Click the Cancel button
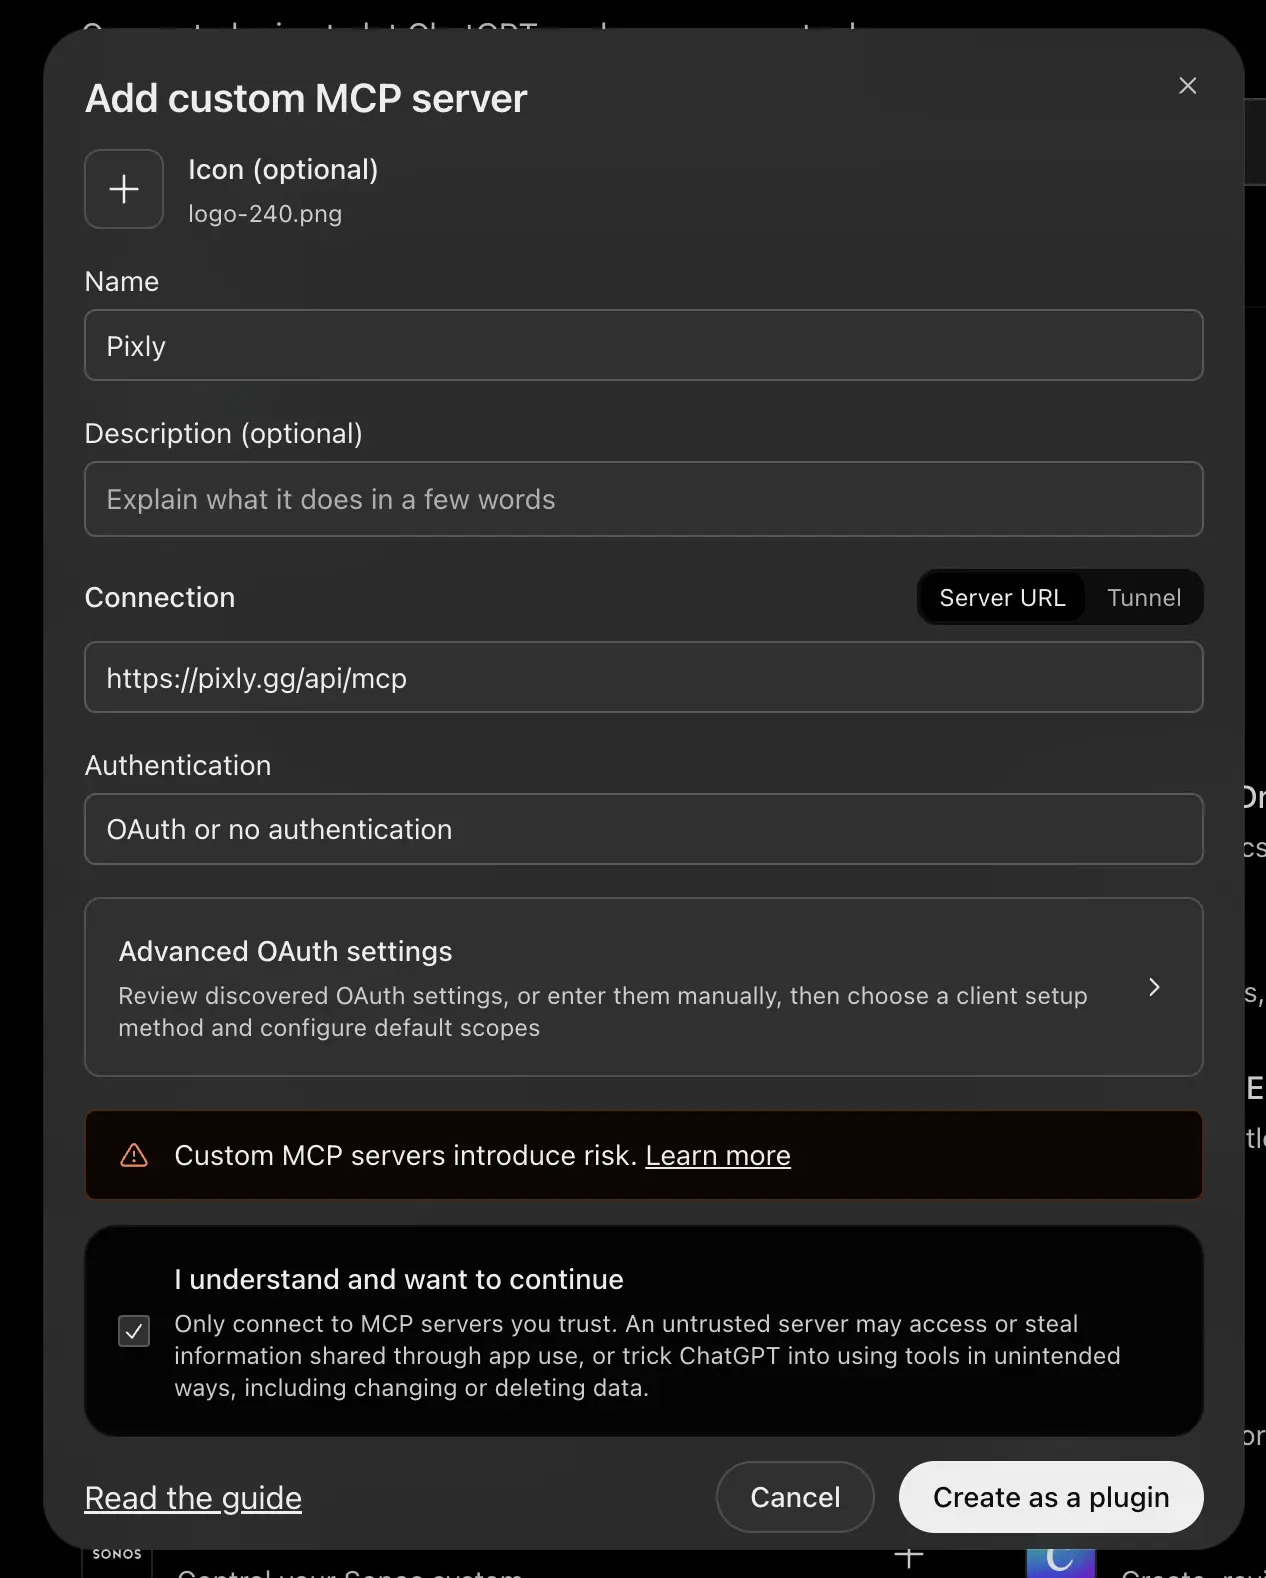1266x1578 pixels. (x=795, y=1497)
